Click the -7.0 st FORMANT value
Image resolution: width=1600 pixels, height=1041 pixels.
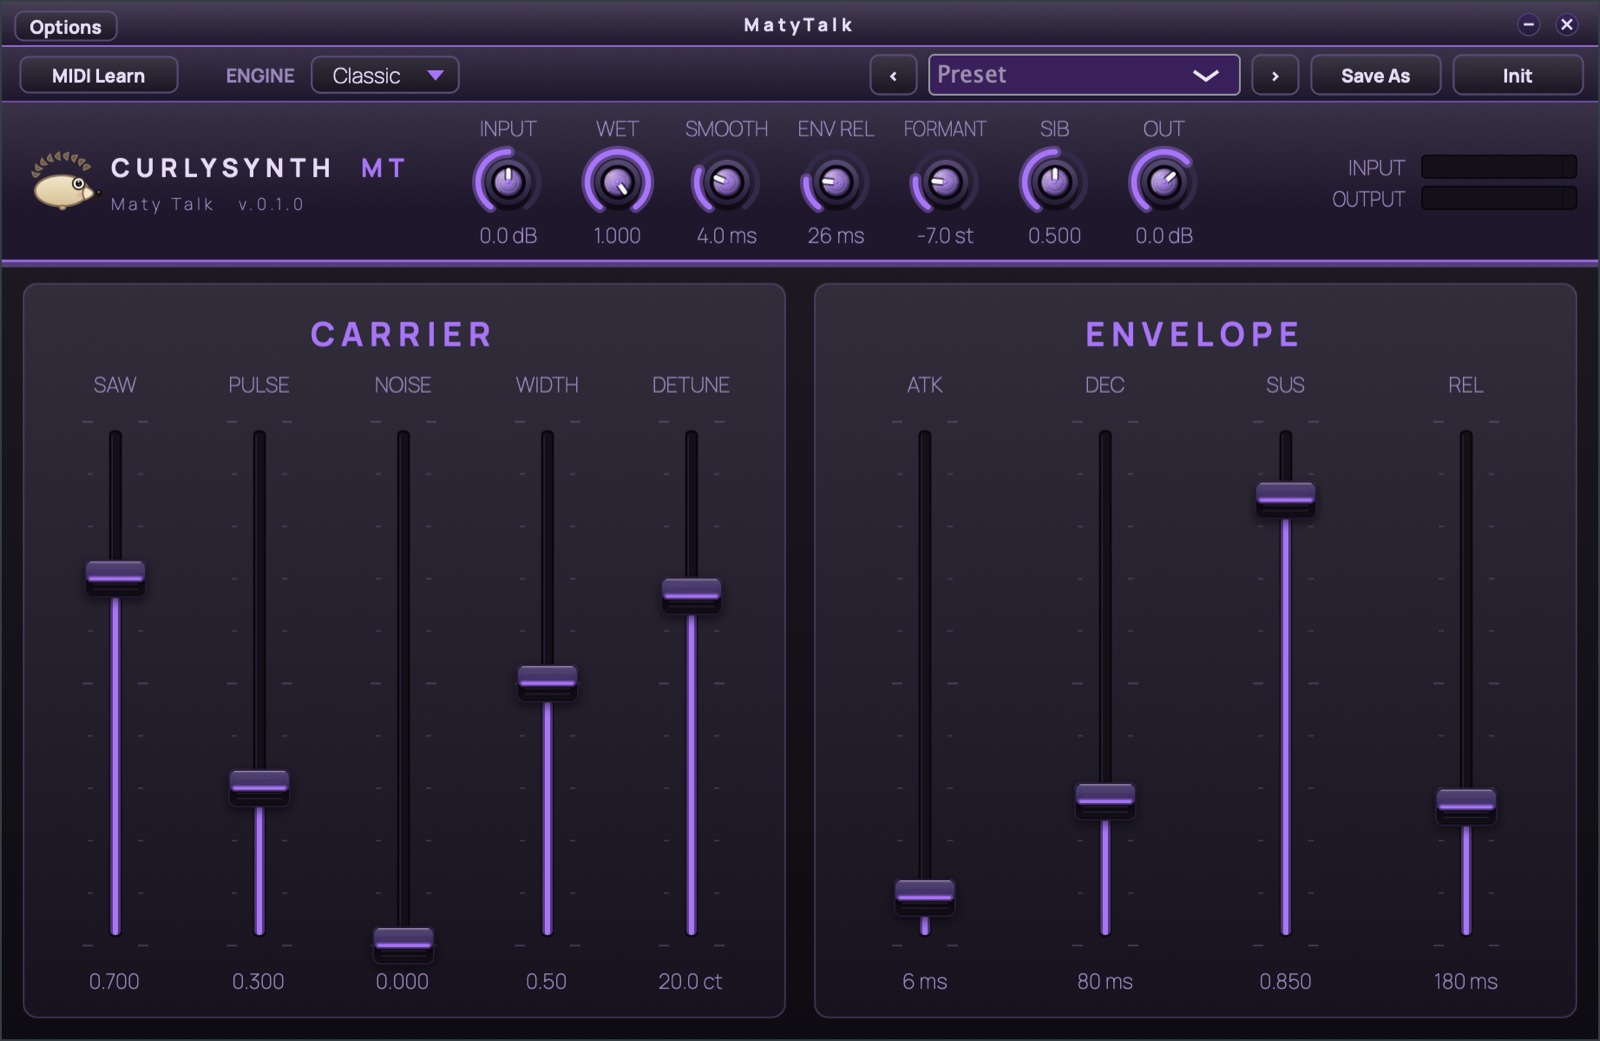pyautogui.click(x=945, y=236)
